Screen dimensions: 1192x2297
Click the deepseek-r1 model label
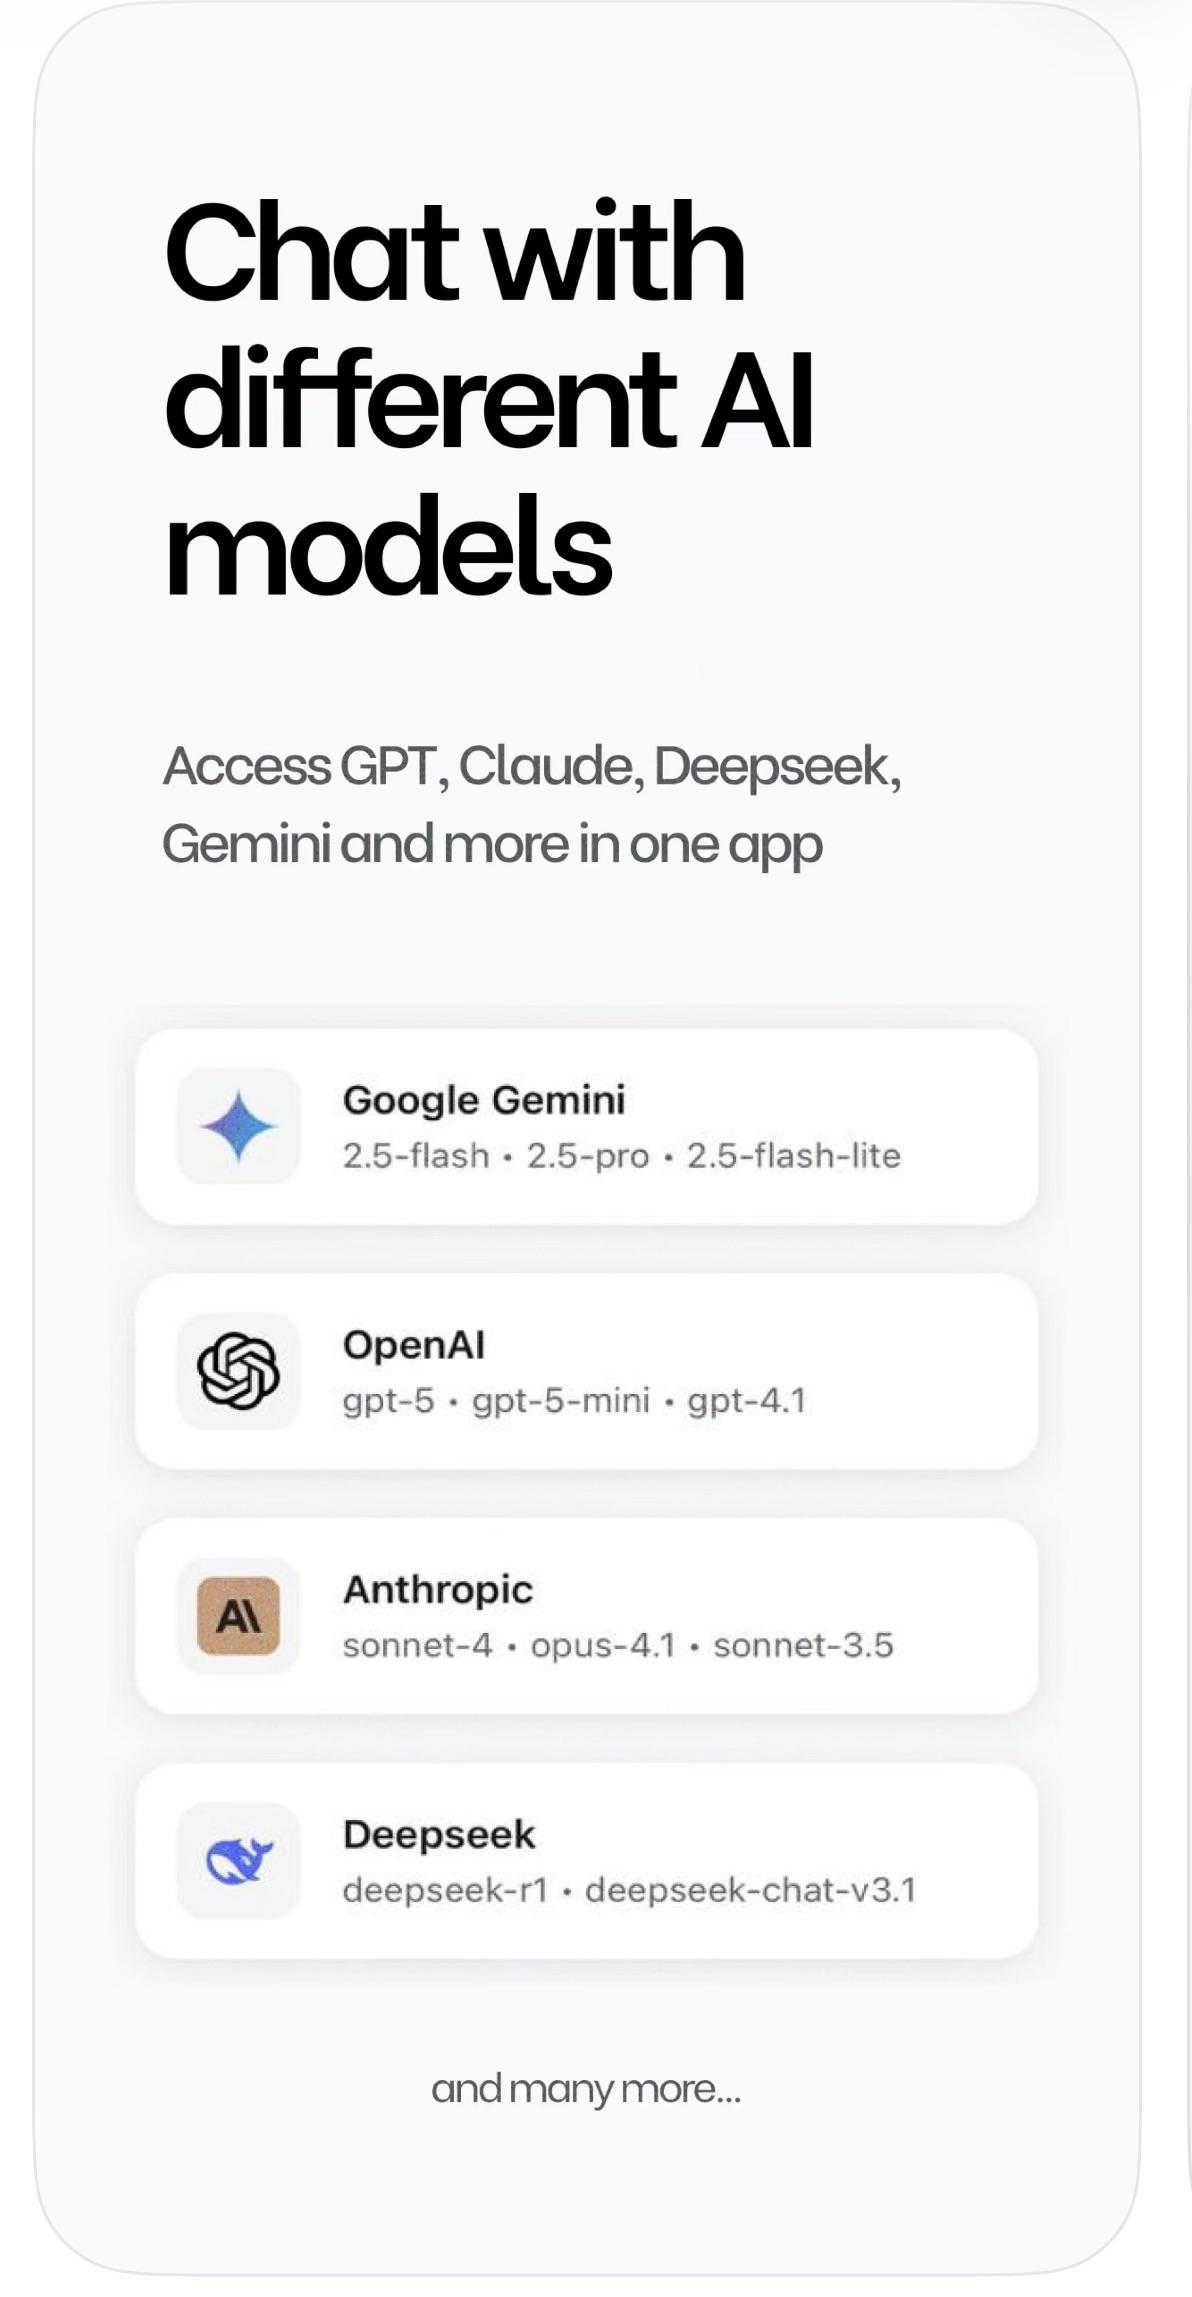pos(445,1891)
